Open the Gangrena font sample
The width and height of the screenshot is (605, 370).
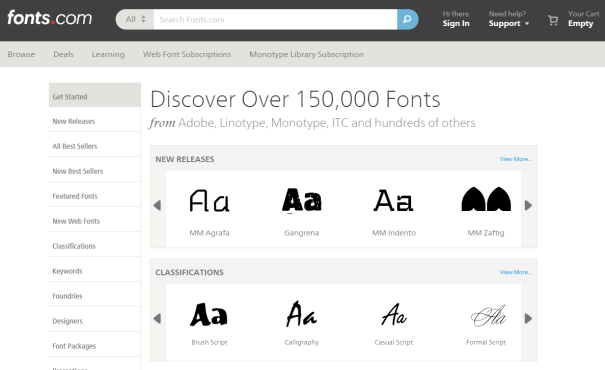(x=302, y=201)
